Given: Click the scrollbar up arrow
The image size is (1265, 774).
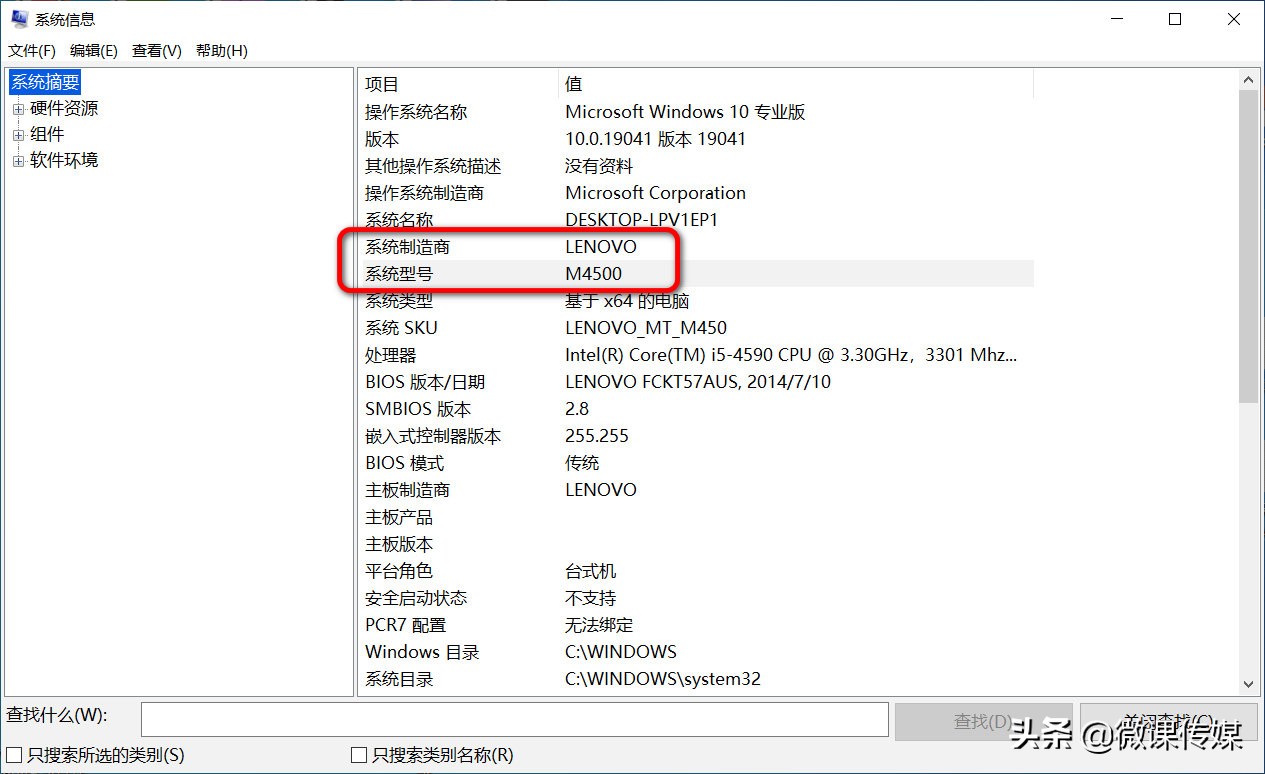Looking at the screenshot, I should 1248,78.
